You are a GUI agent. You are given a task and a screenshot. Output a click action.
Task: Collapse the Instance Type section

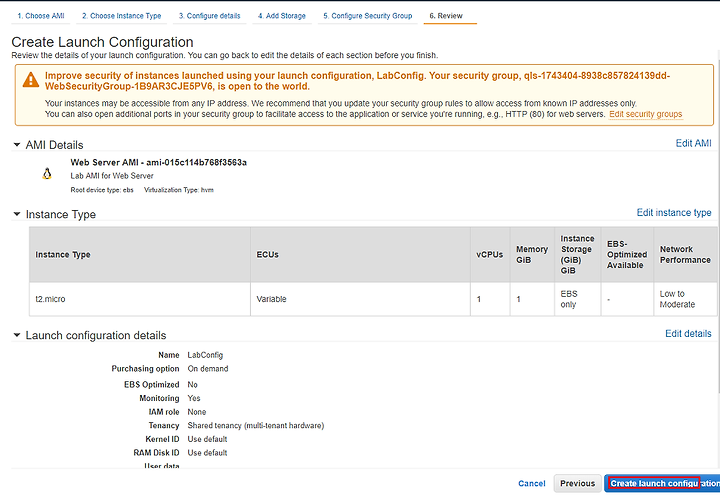pos(17,214)
